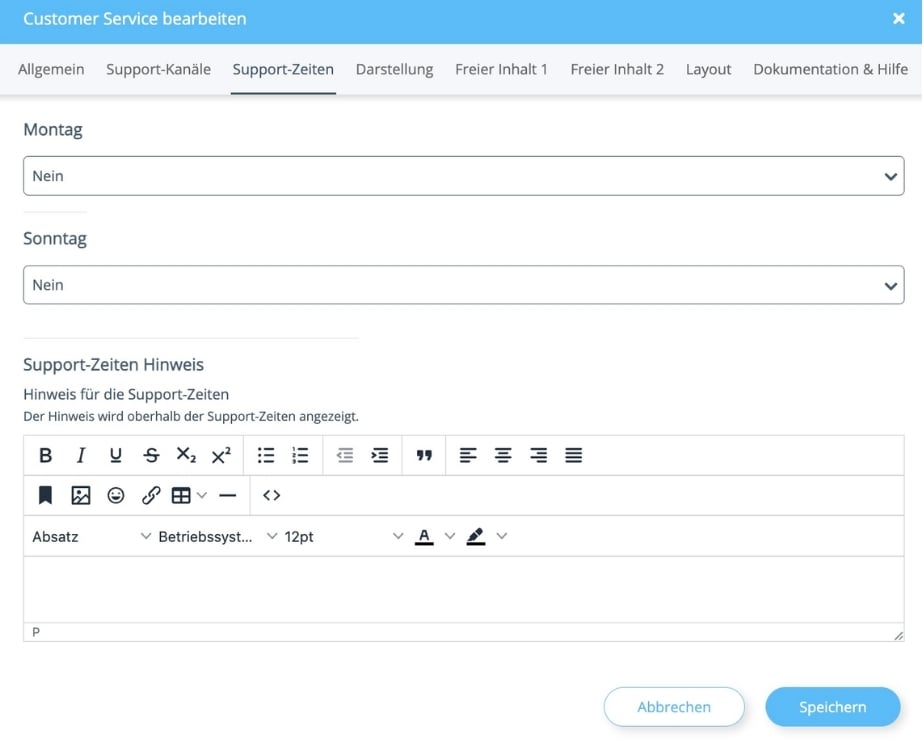Apply strikethrough formatting
Viewport: 924px width, 752px height.
151,456
